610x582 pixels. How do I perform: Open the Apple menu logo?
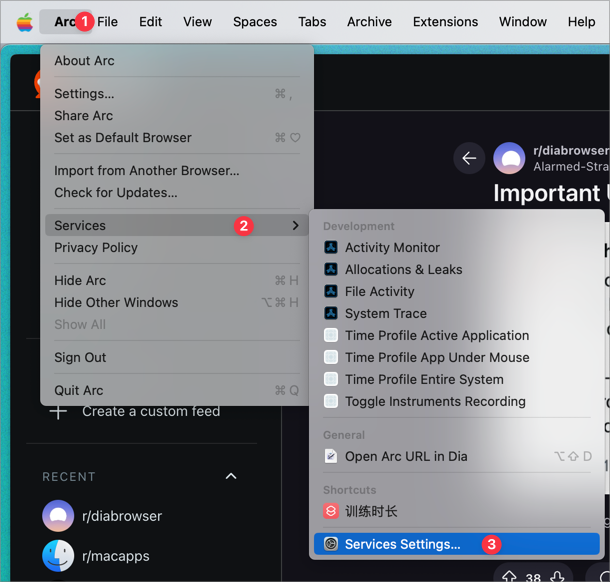coord(25,22)
